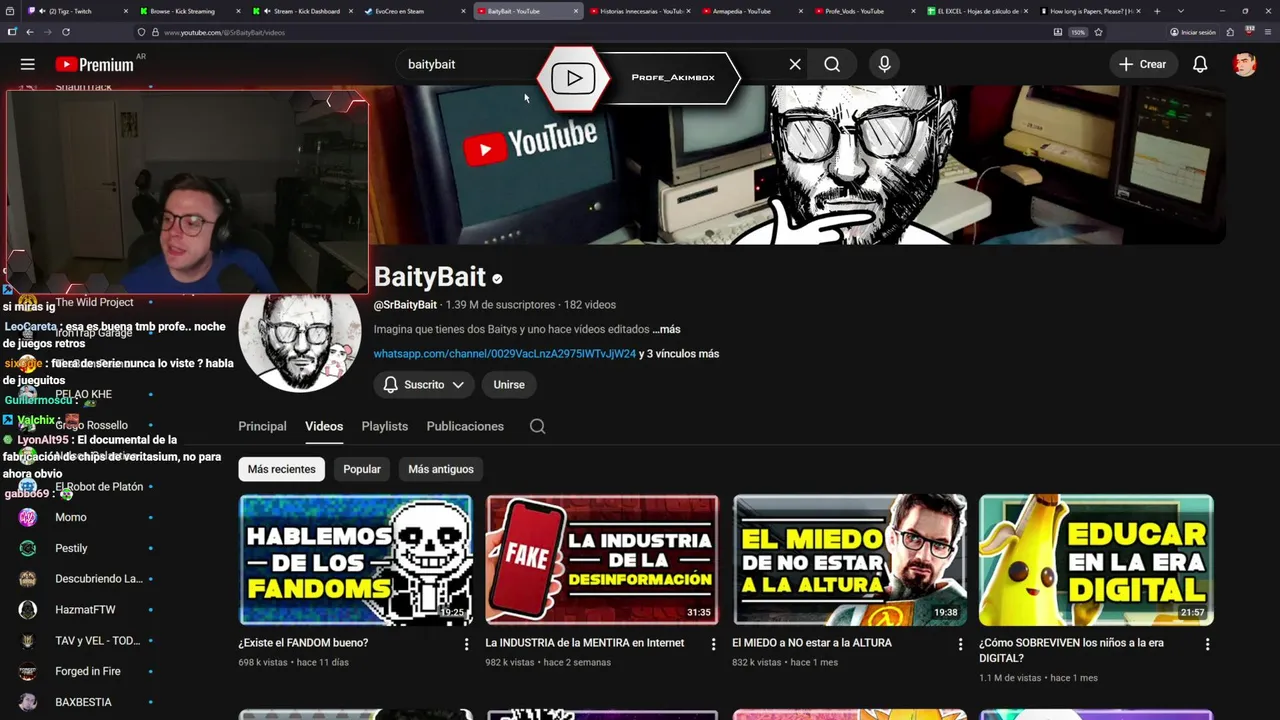Open the Descubriendo La... subscription
This screenshot has width=1280, height=720.
click(85, 579)
